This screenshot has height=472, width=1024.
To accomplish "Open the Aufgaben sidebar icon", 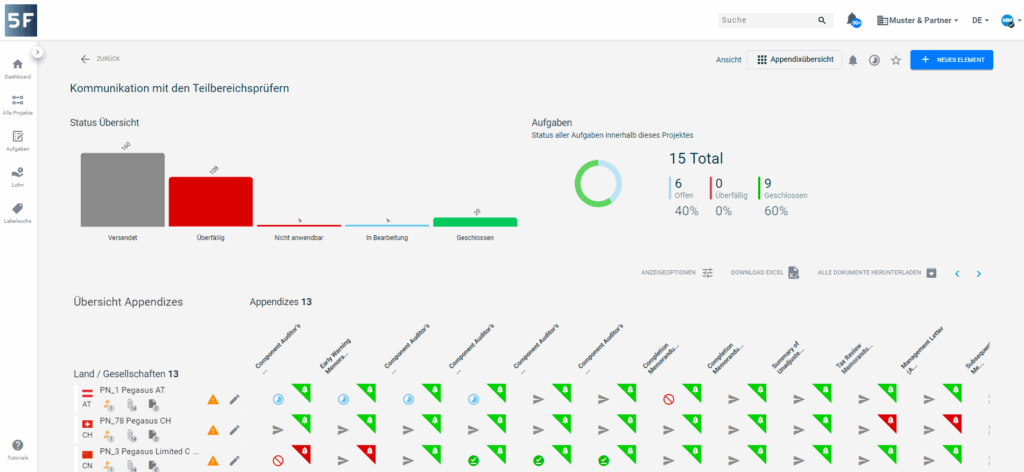I will click(17, 139).
